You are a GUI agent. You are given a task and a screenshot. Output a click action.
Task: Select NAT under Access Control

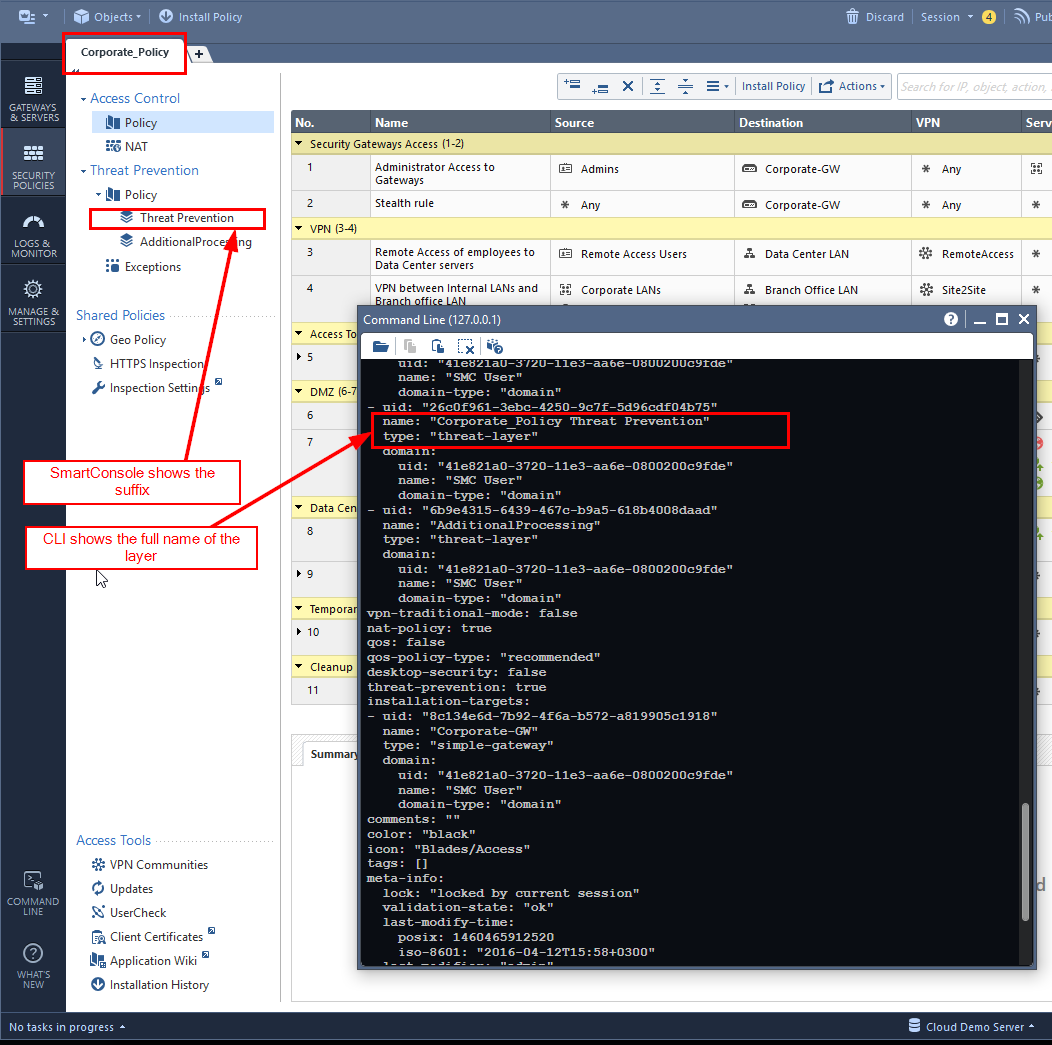pyautogui.click(x=126, y=147)
